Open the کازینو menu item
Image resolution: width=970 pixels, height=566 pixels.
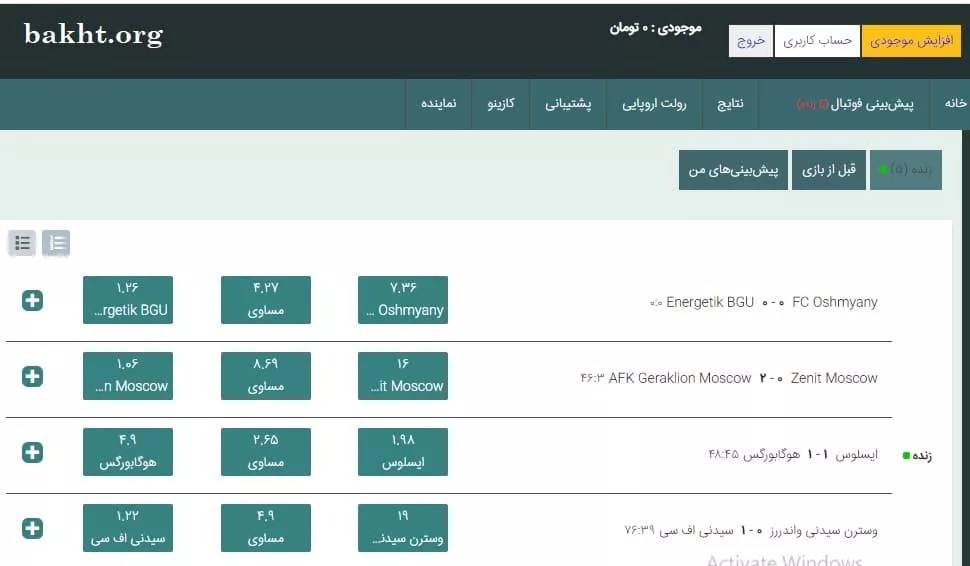pyautogui.click(x=501, y=104)
